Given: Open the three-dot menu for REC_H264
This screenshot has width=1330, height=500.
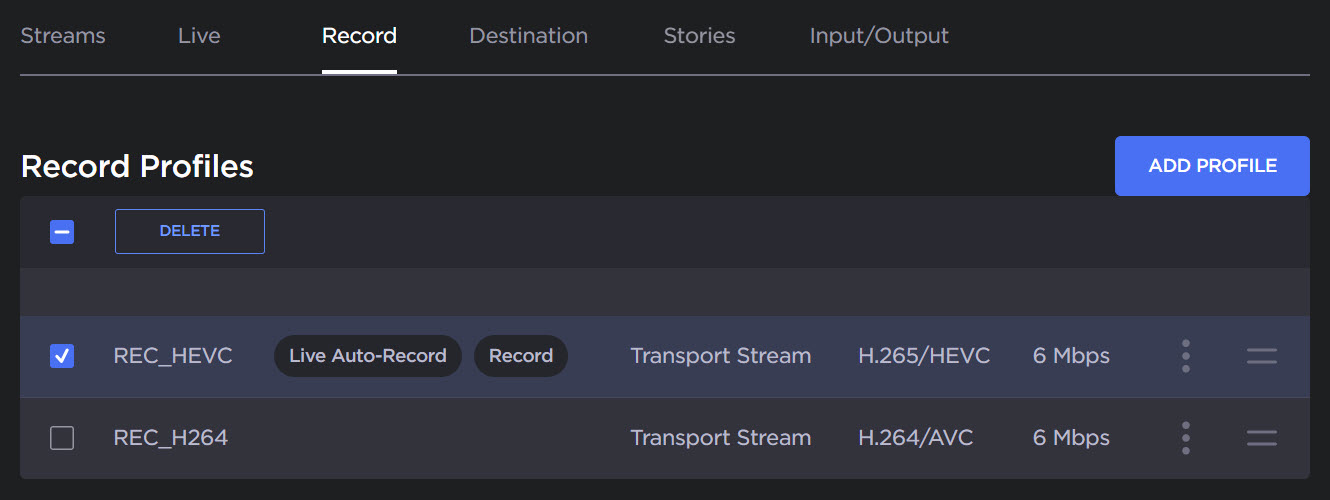Looking at the screenshot, I should [1185, 438].
